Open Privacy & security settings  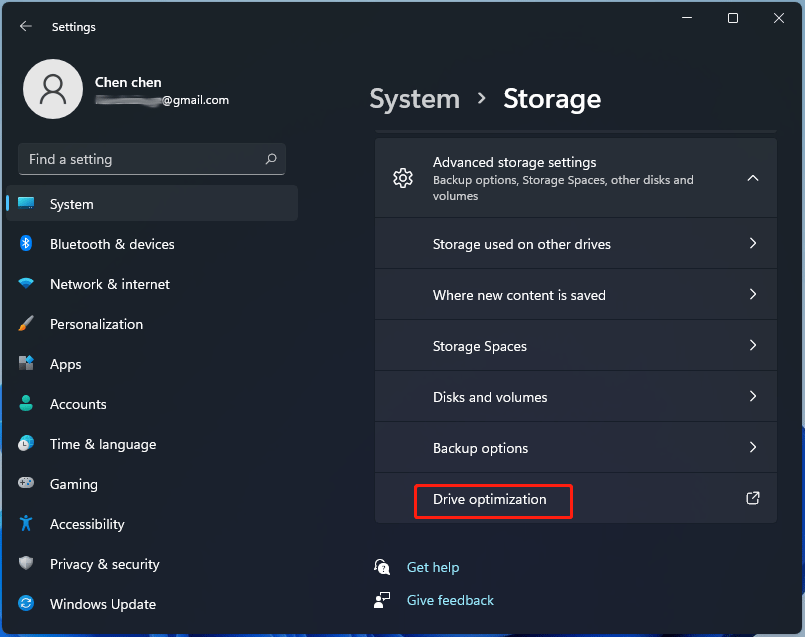coord(152,564)
